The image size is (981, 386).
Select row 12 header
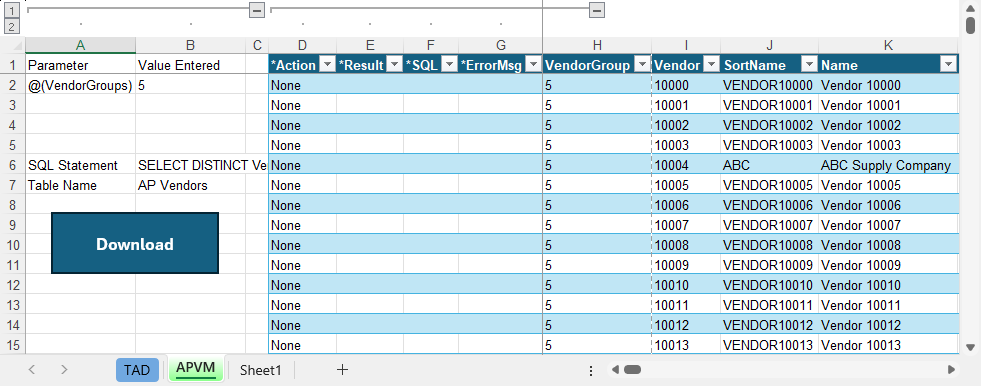pyautogui.click(x=13, y=285)
